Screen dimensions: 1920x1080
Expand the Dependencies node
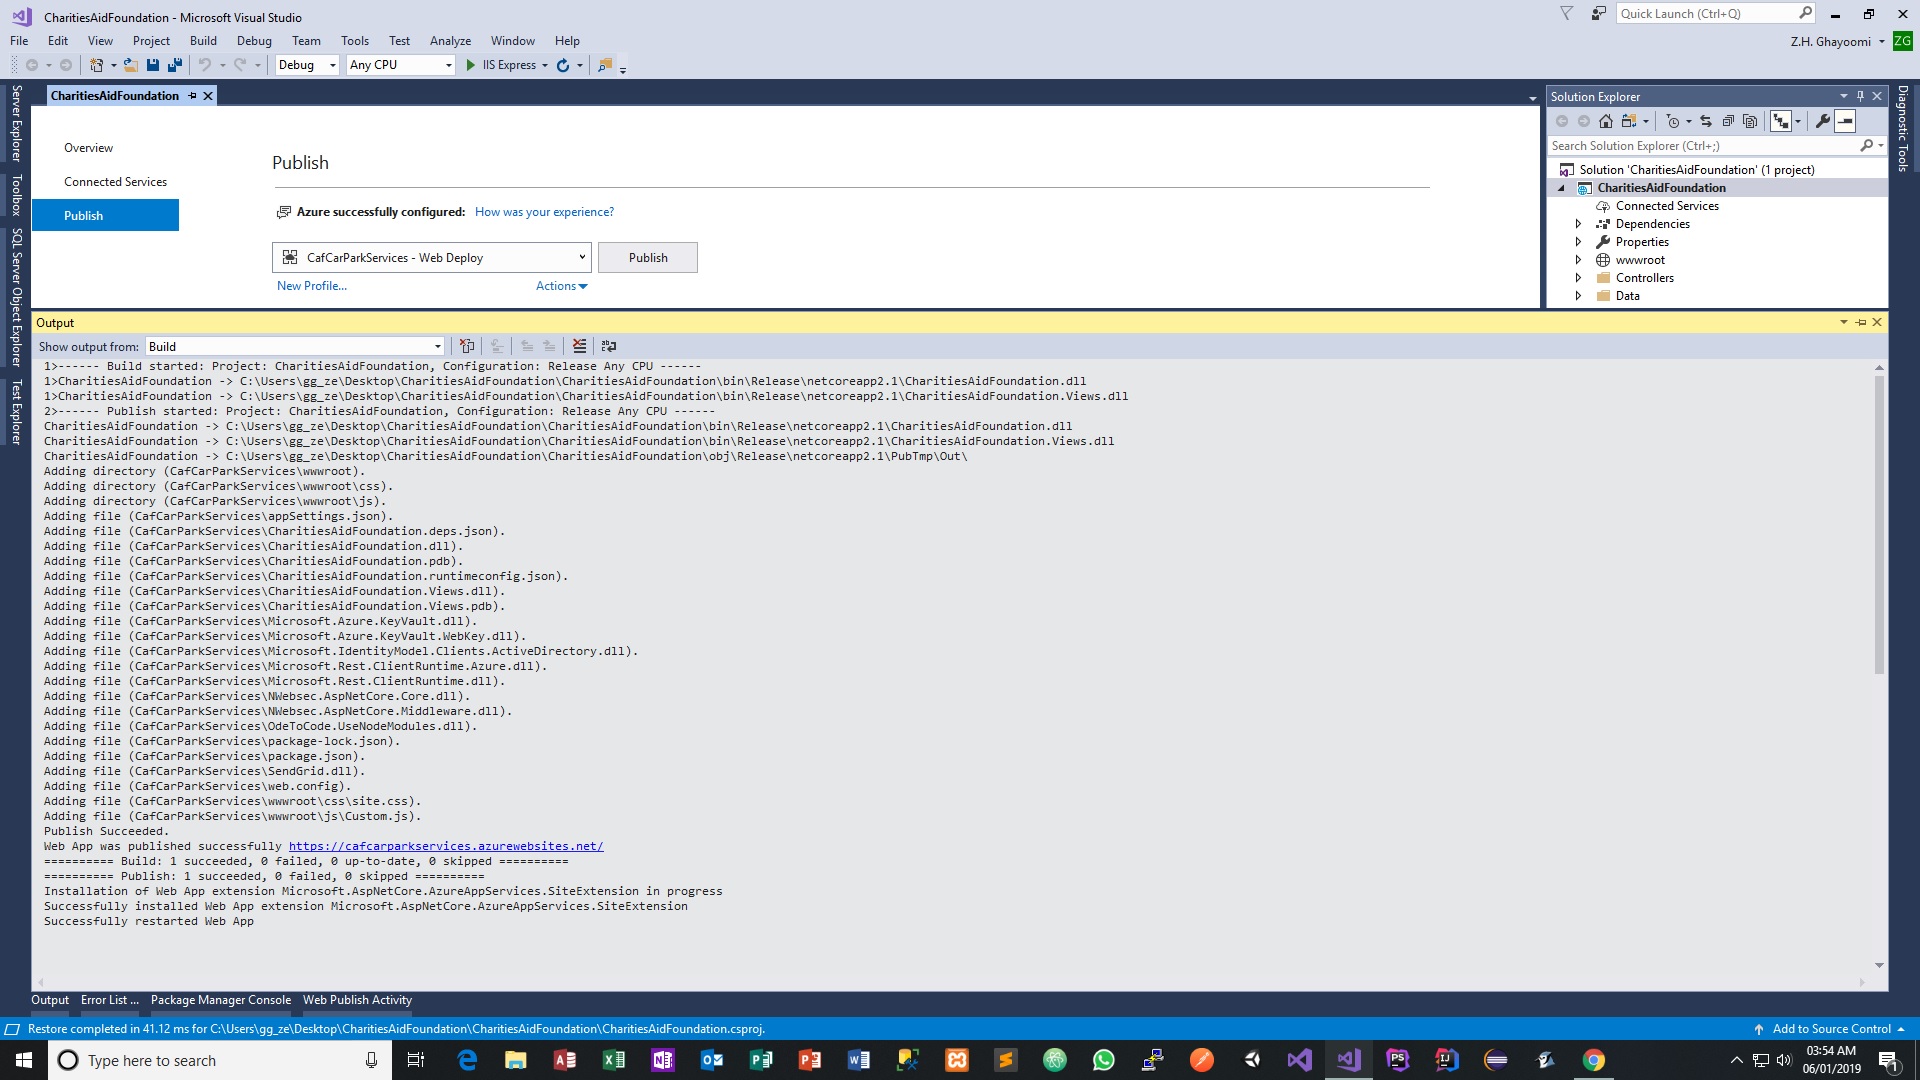(x=1578, y=223)
